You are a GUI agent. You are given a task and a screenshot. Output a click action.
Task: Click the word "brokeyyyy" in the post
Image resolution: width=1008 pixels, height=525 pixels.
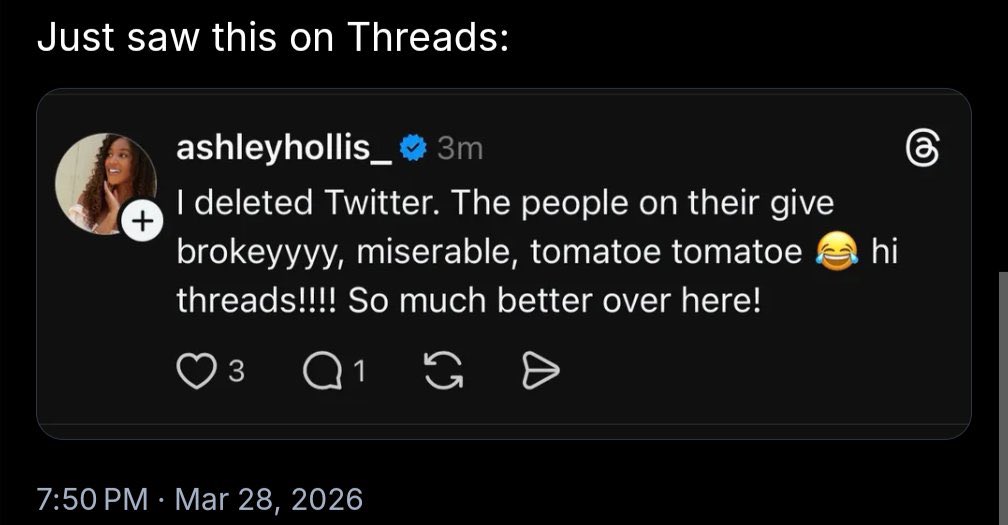click(x=260, y=252)
